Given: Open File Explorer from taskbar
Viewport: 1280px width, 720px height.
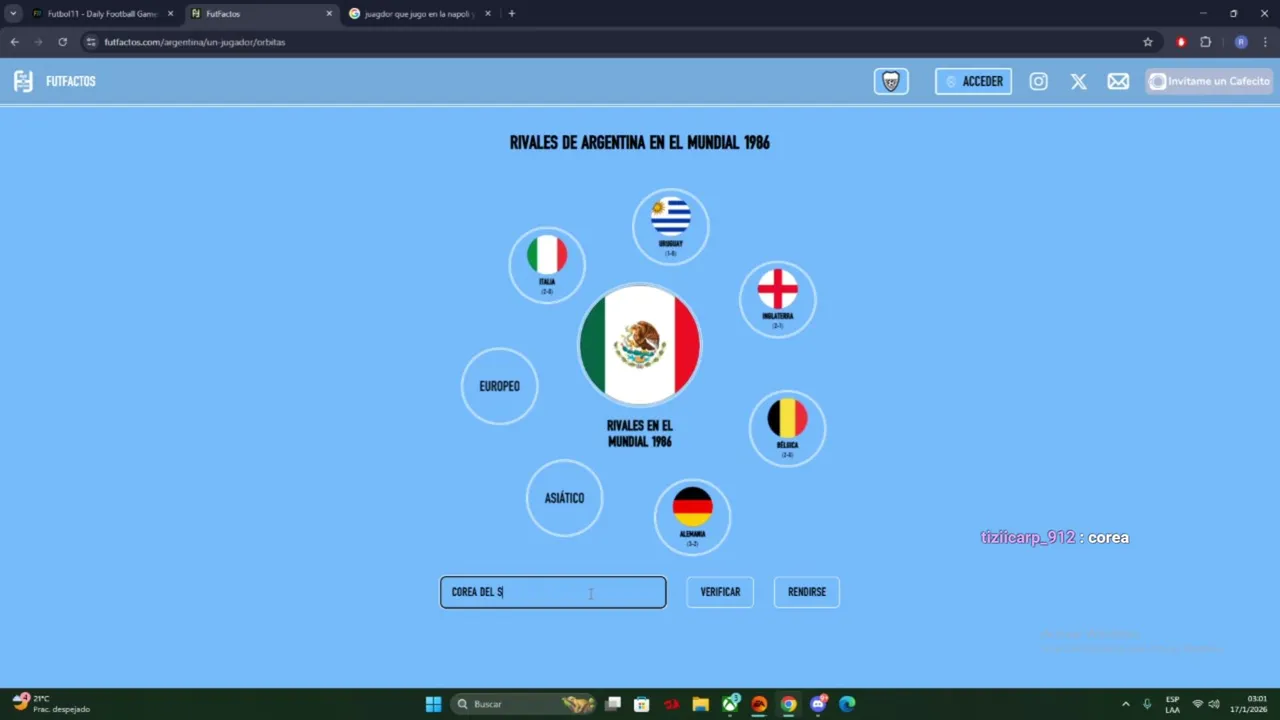Looking at the screenshot, I should (700, 704).
